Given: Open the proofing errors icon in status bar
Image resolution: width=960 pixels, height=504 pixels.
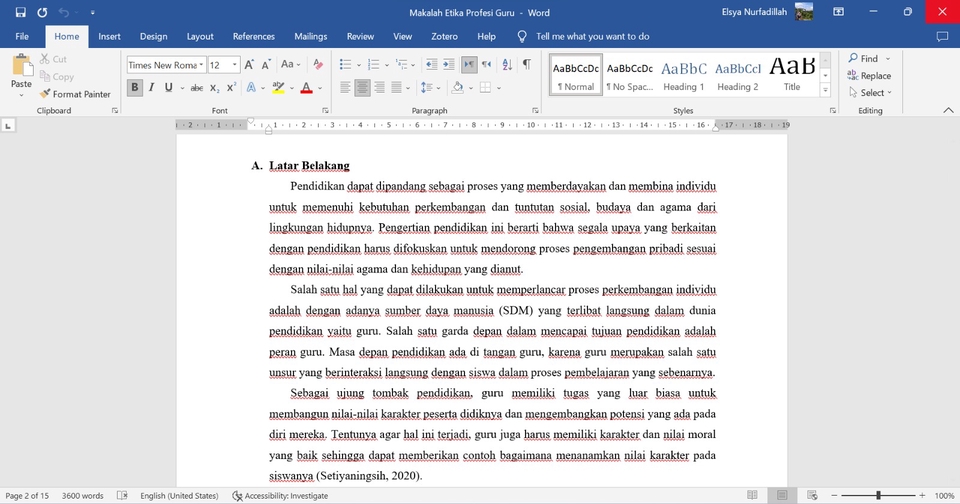Looking at the screenshot, I should [x=122, y=495].
